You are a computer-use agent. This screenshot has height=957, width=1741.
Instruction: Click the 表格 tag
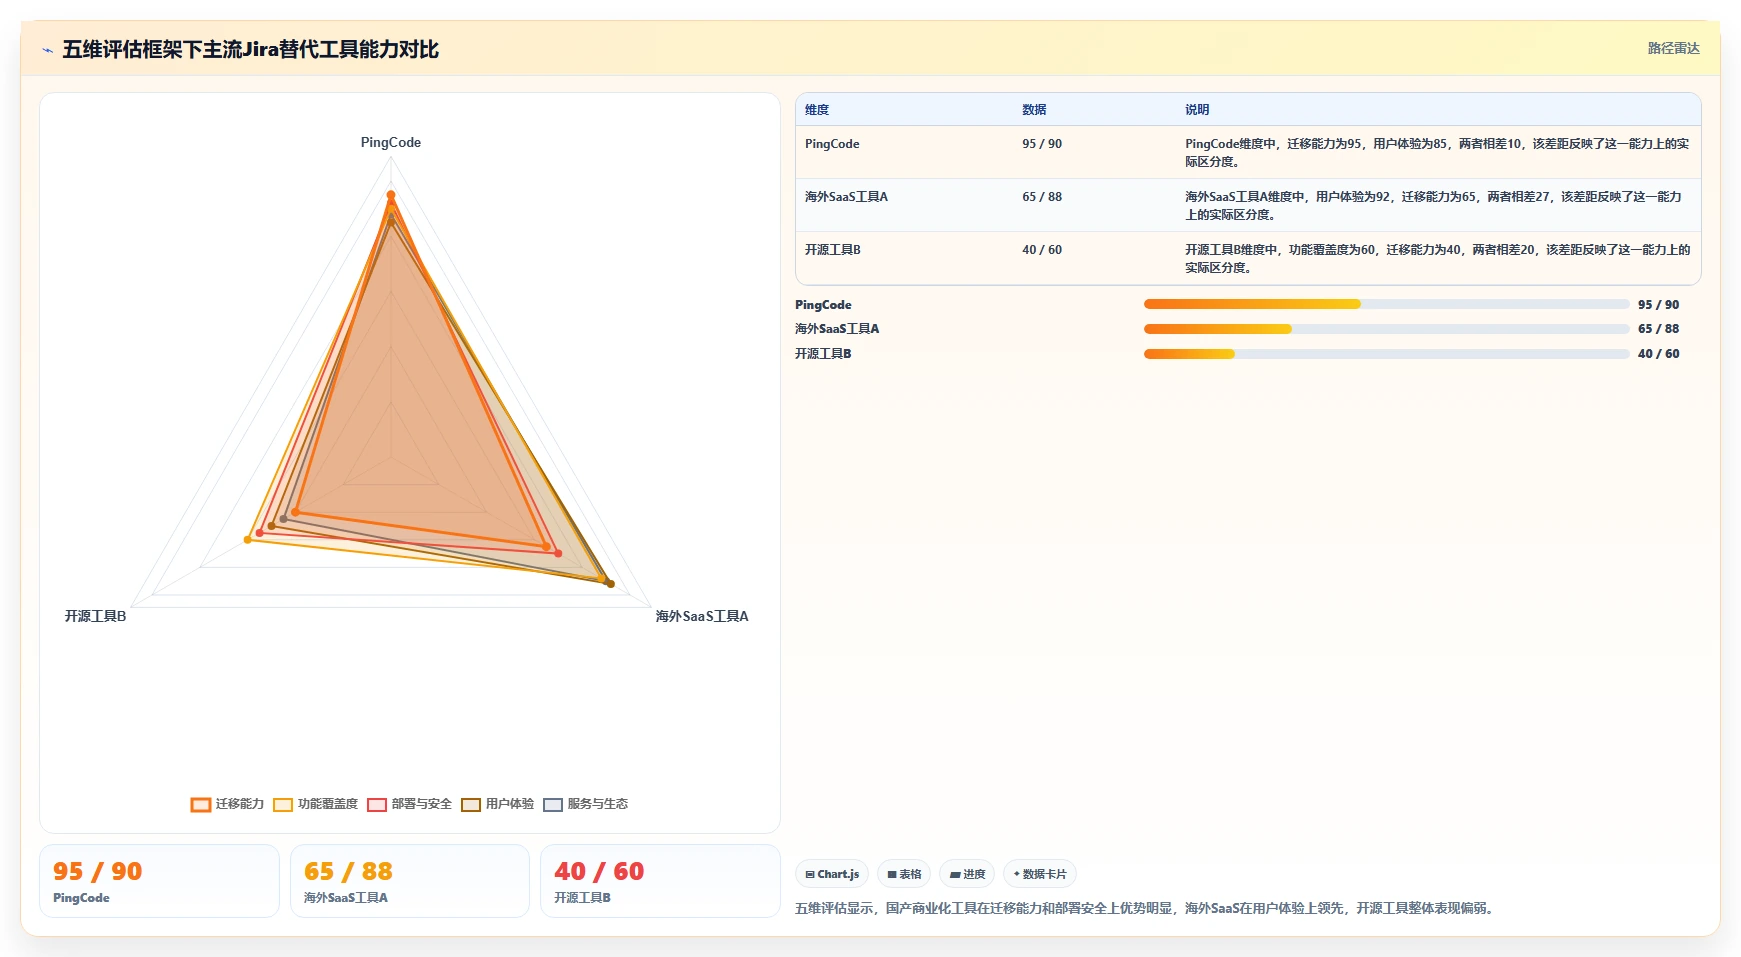point(904,874)
